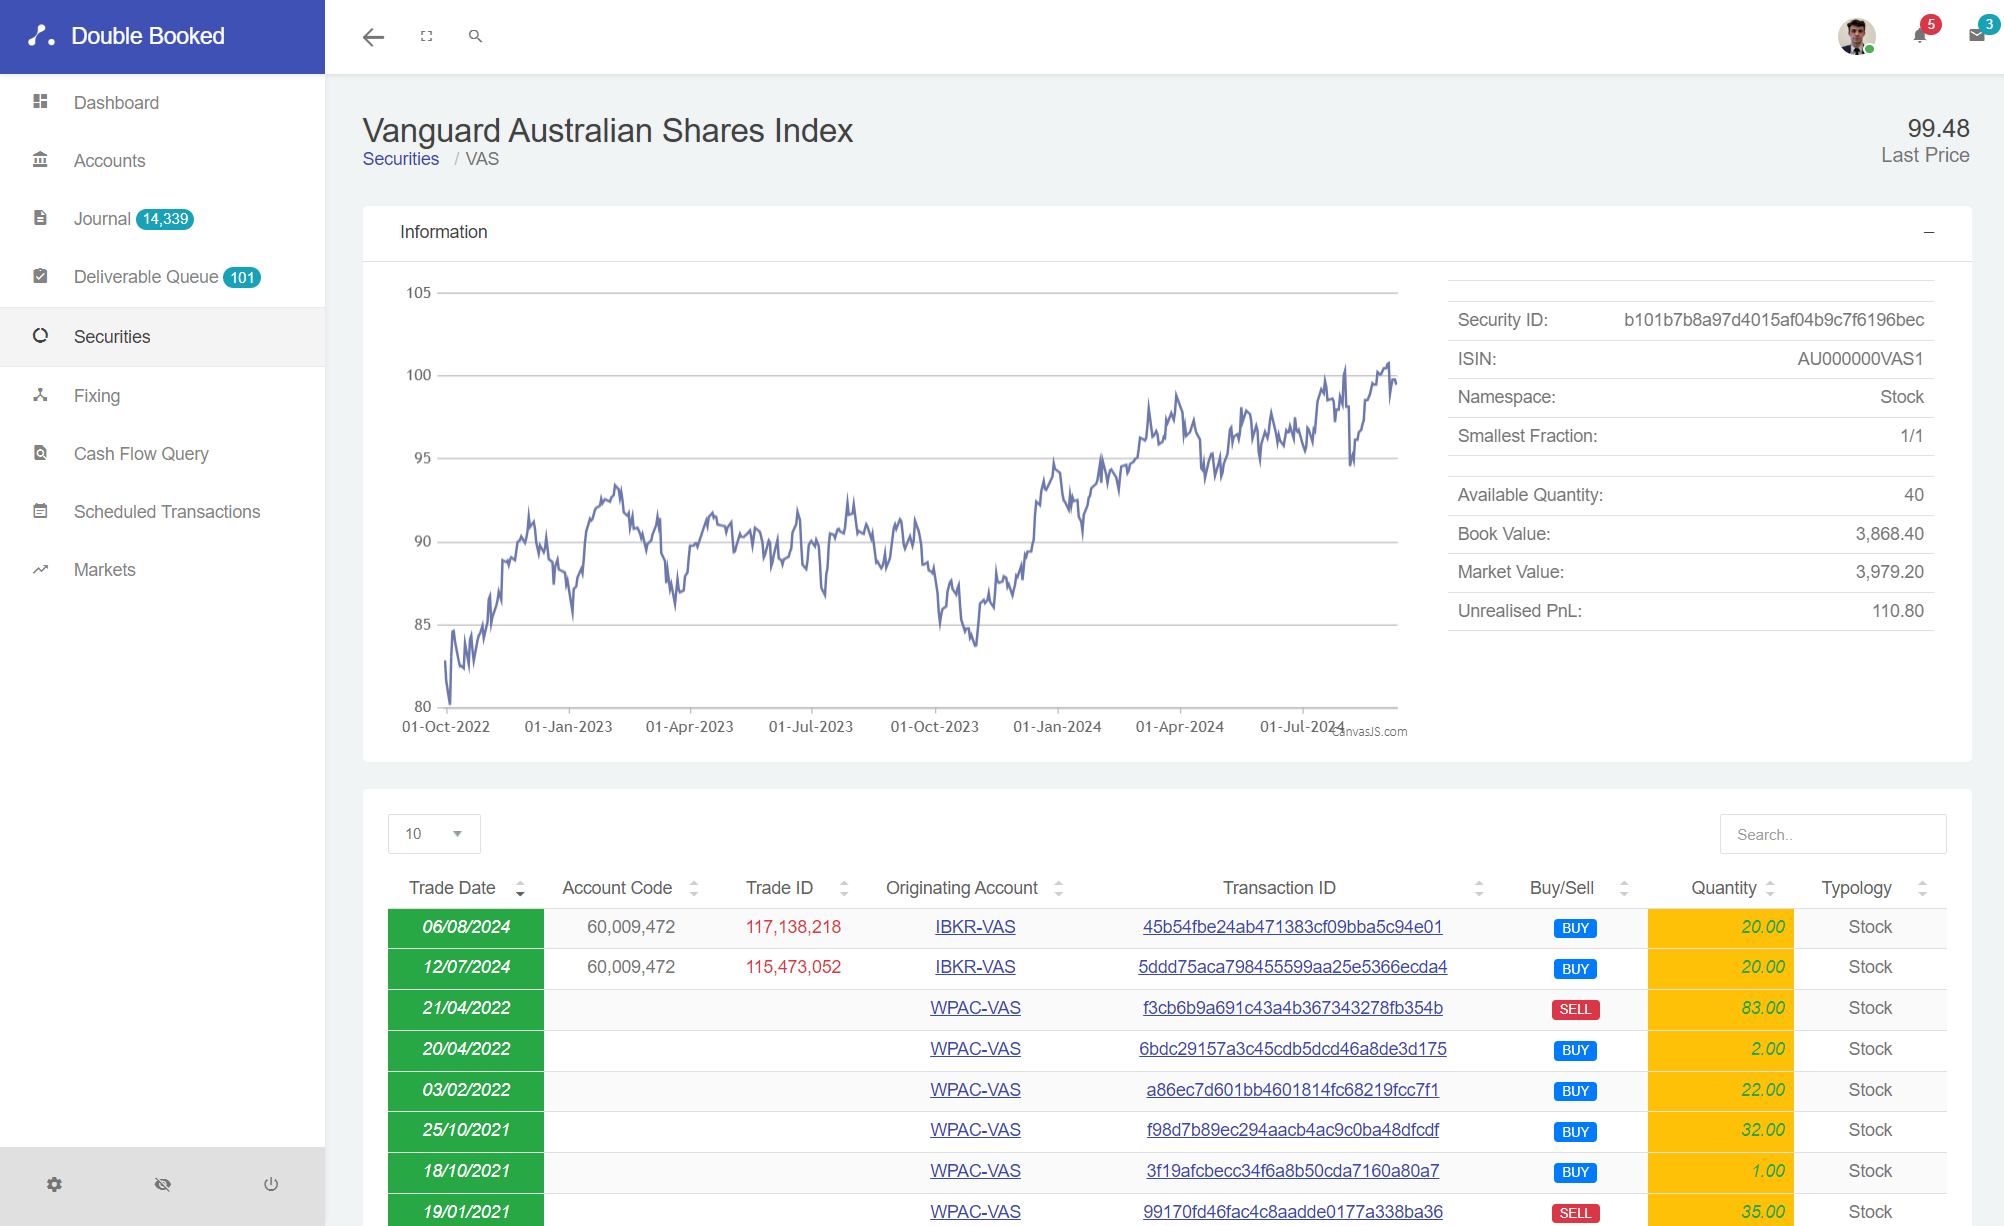This screenshot has width=2004, height=1226.
Task: Open transaction 6bdc29157a3c45cdb5dcd46a8de3d175
Action: point(1292,1049)
